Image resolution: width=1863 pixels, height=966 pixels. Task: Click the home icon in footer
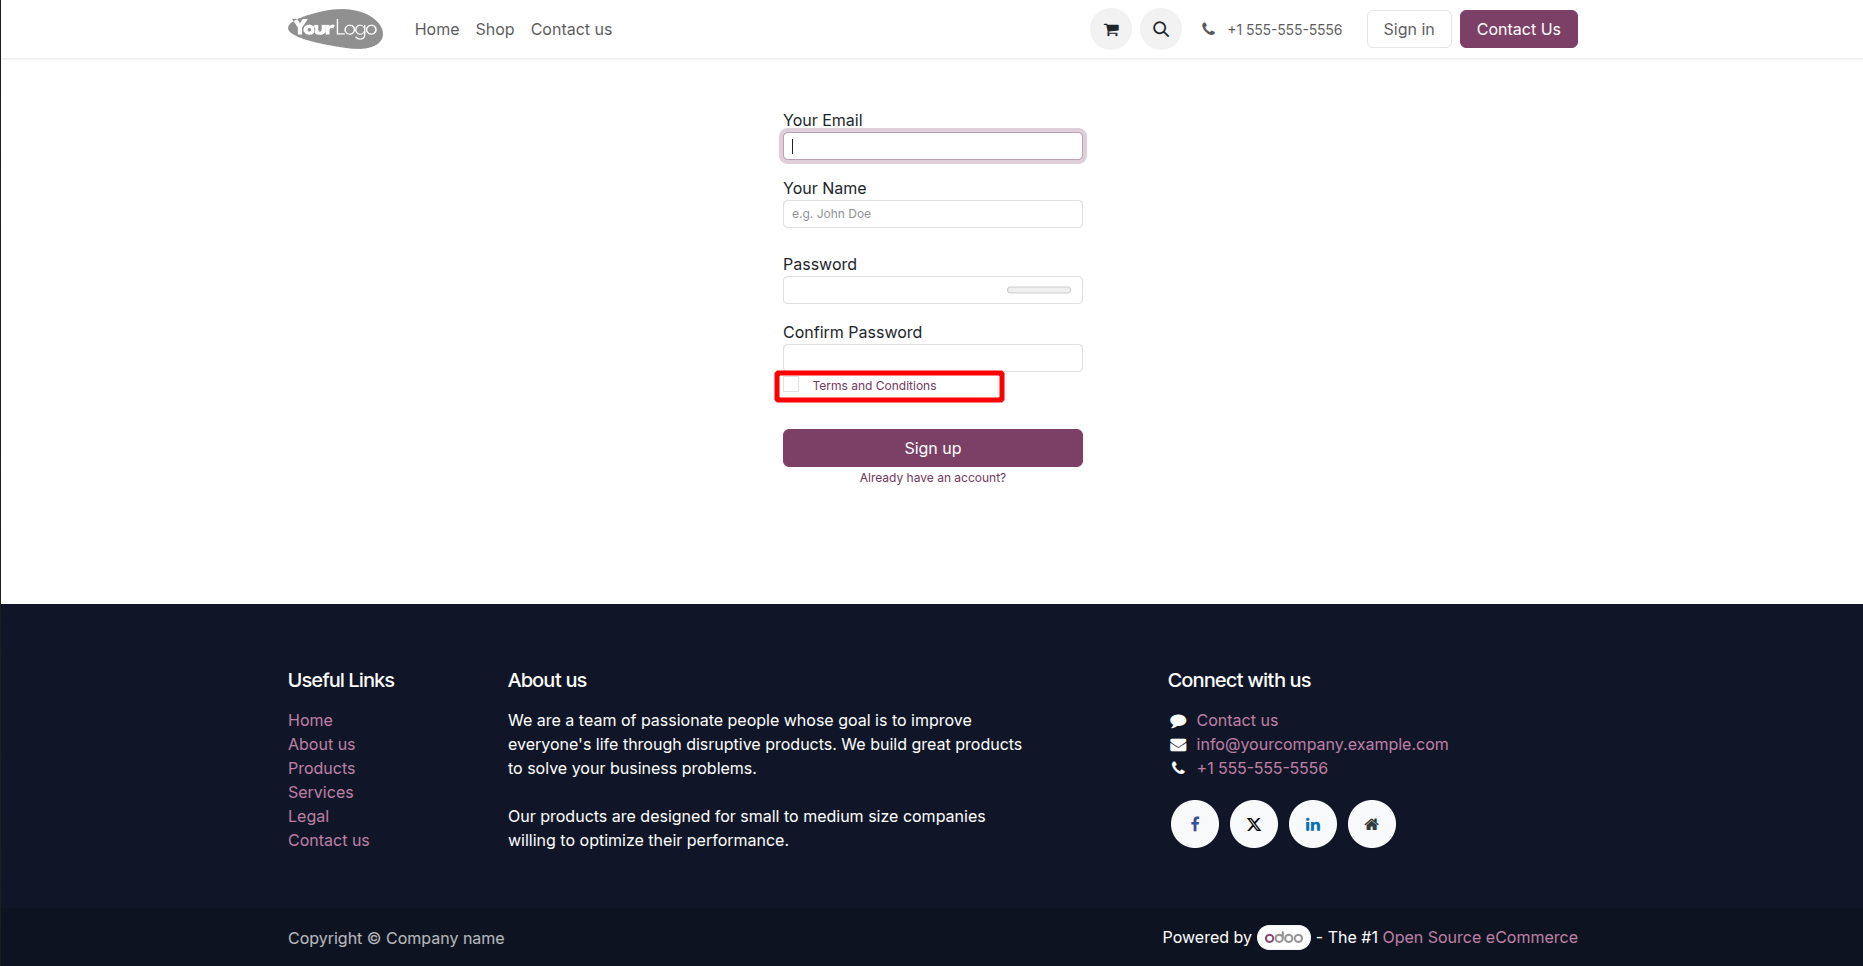tap(1372, 824)
